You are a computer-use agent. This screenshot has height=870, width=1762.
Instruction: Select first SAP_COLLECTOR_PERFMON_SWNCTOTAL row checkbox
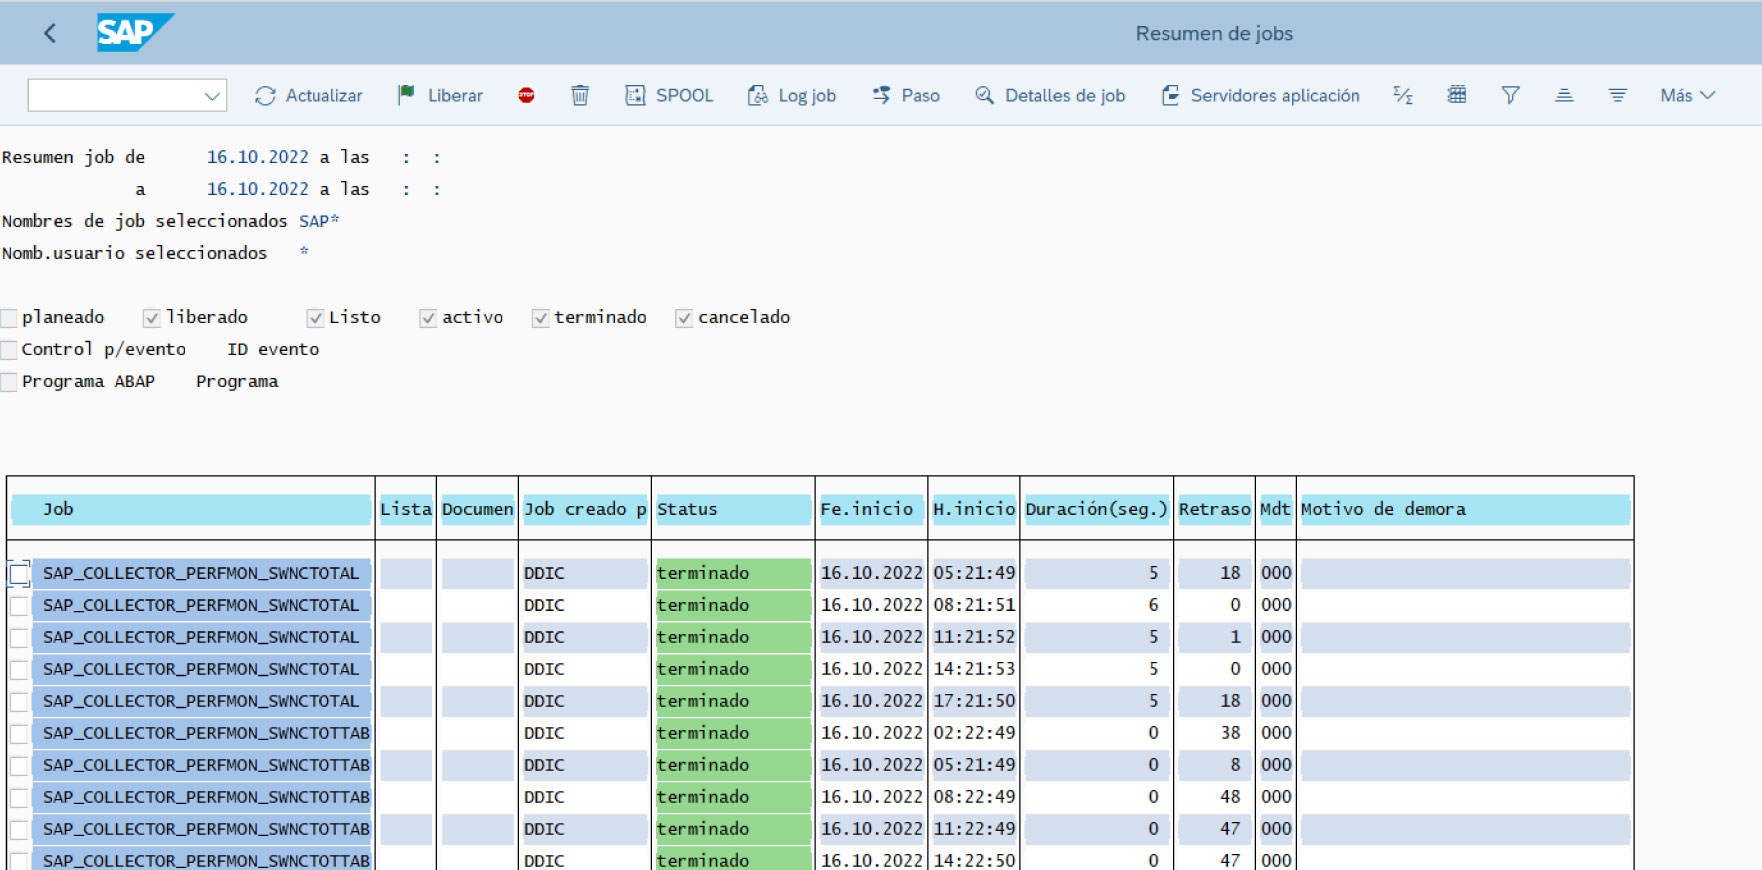click(x=19, y=573)
